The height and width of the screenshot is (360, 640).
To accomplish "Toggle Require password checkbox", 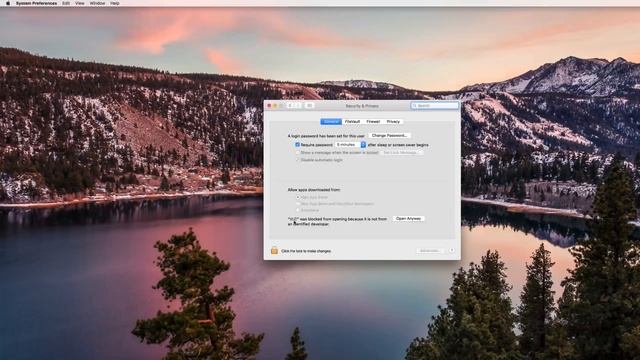I will (297, 144).
